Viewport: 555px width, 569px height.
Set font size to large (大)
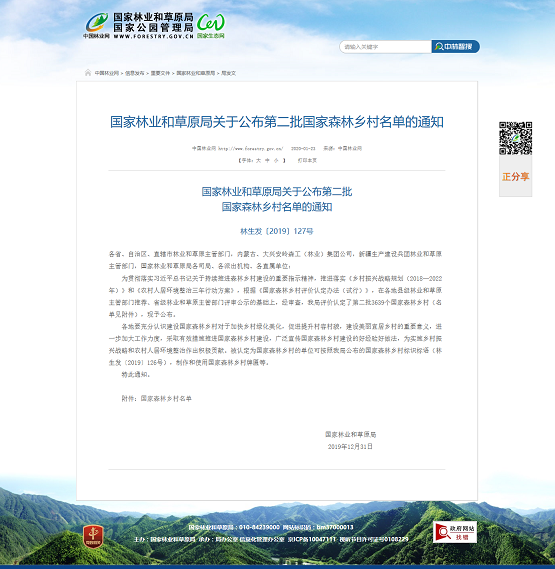[x=258, y=160]
